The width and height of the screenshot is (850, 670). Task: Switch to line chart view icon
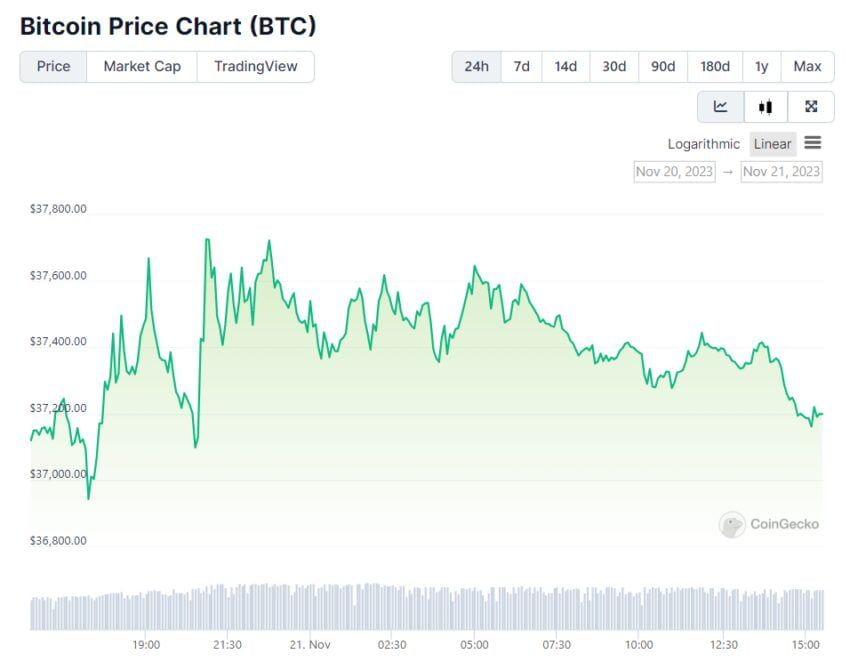pyautogui.click(x=720, y=107)
